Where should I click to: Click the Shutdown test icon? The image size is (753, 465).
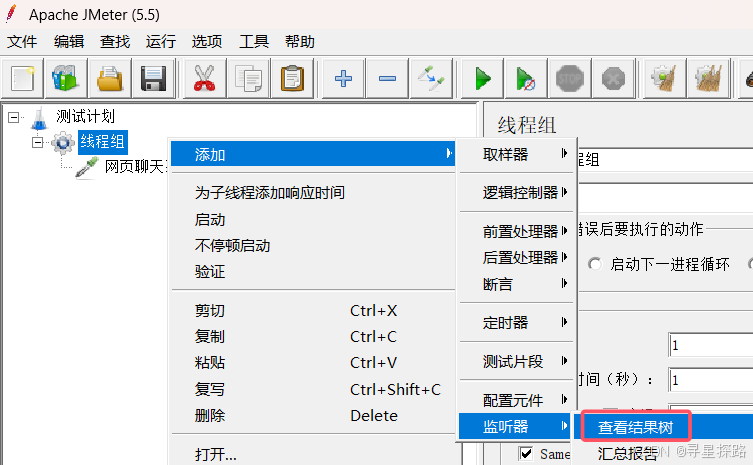pos(613,78)
